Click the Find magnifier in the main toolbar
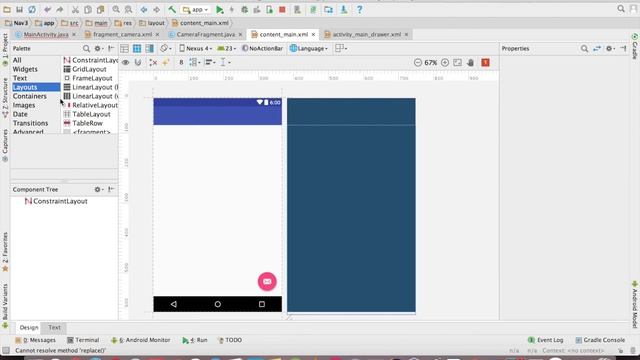Screen dimensions: 640x360 [x=116, y=9]
